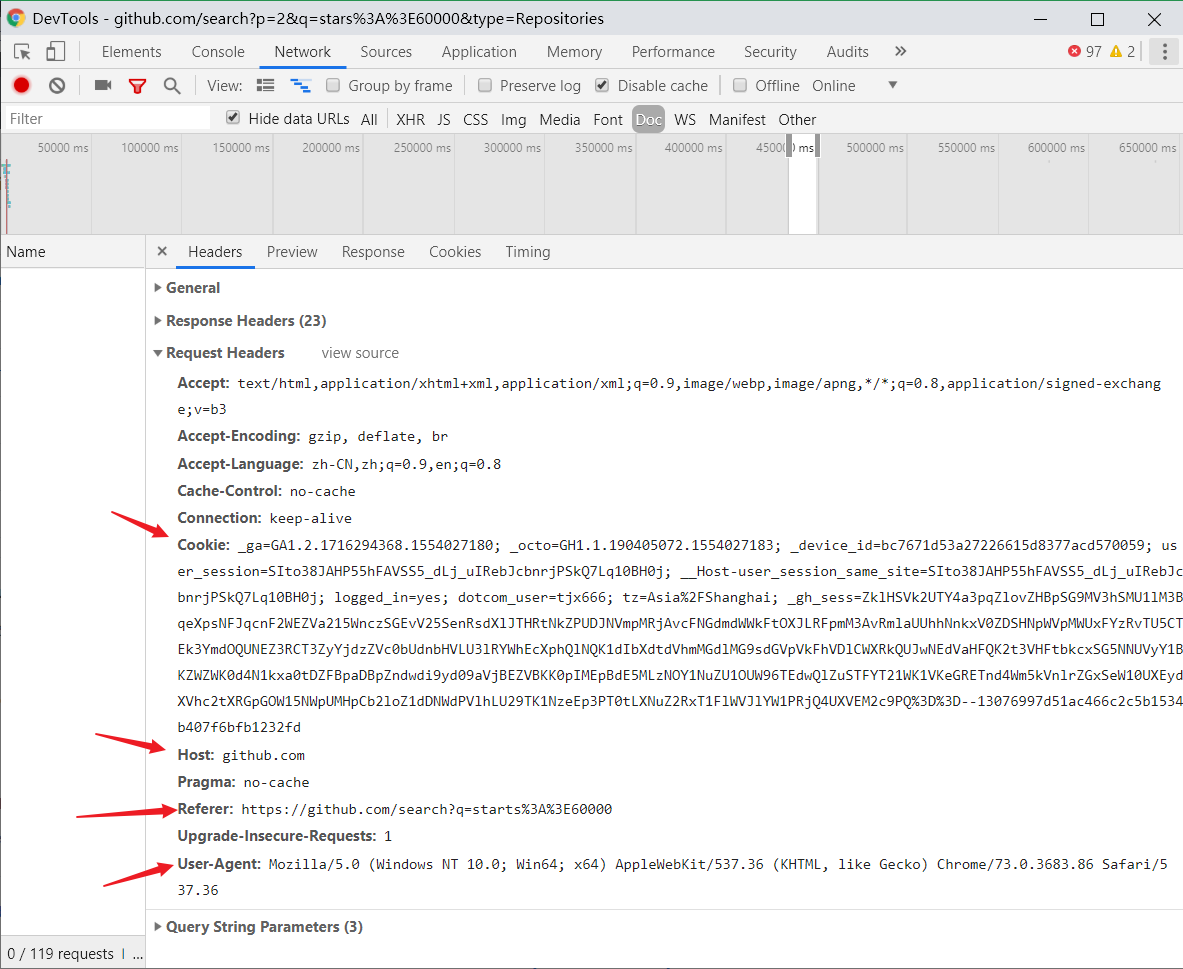Collapse the Request Headers section
The width and height of the screenshot is (1183, 969).
click(x=219, y=352)
